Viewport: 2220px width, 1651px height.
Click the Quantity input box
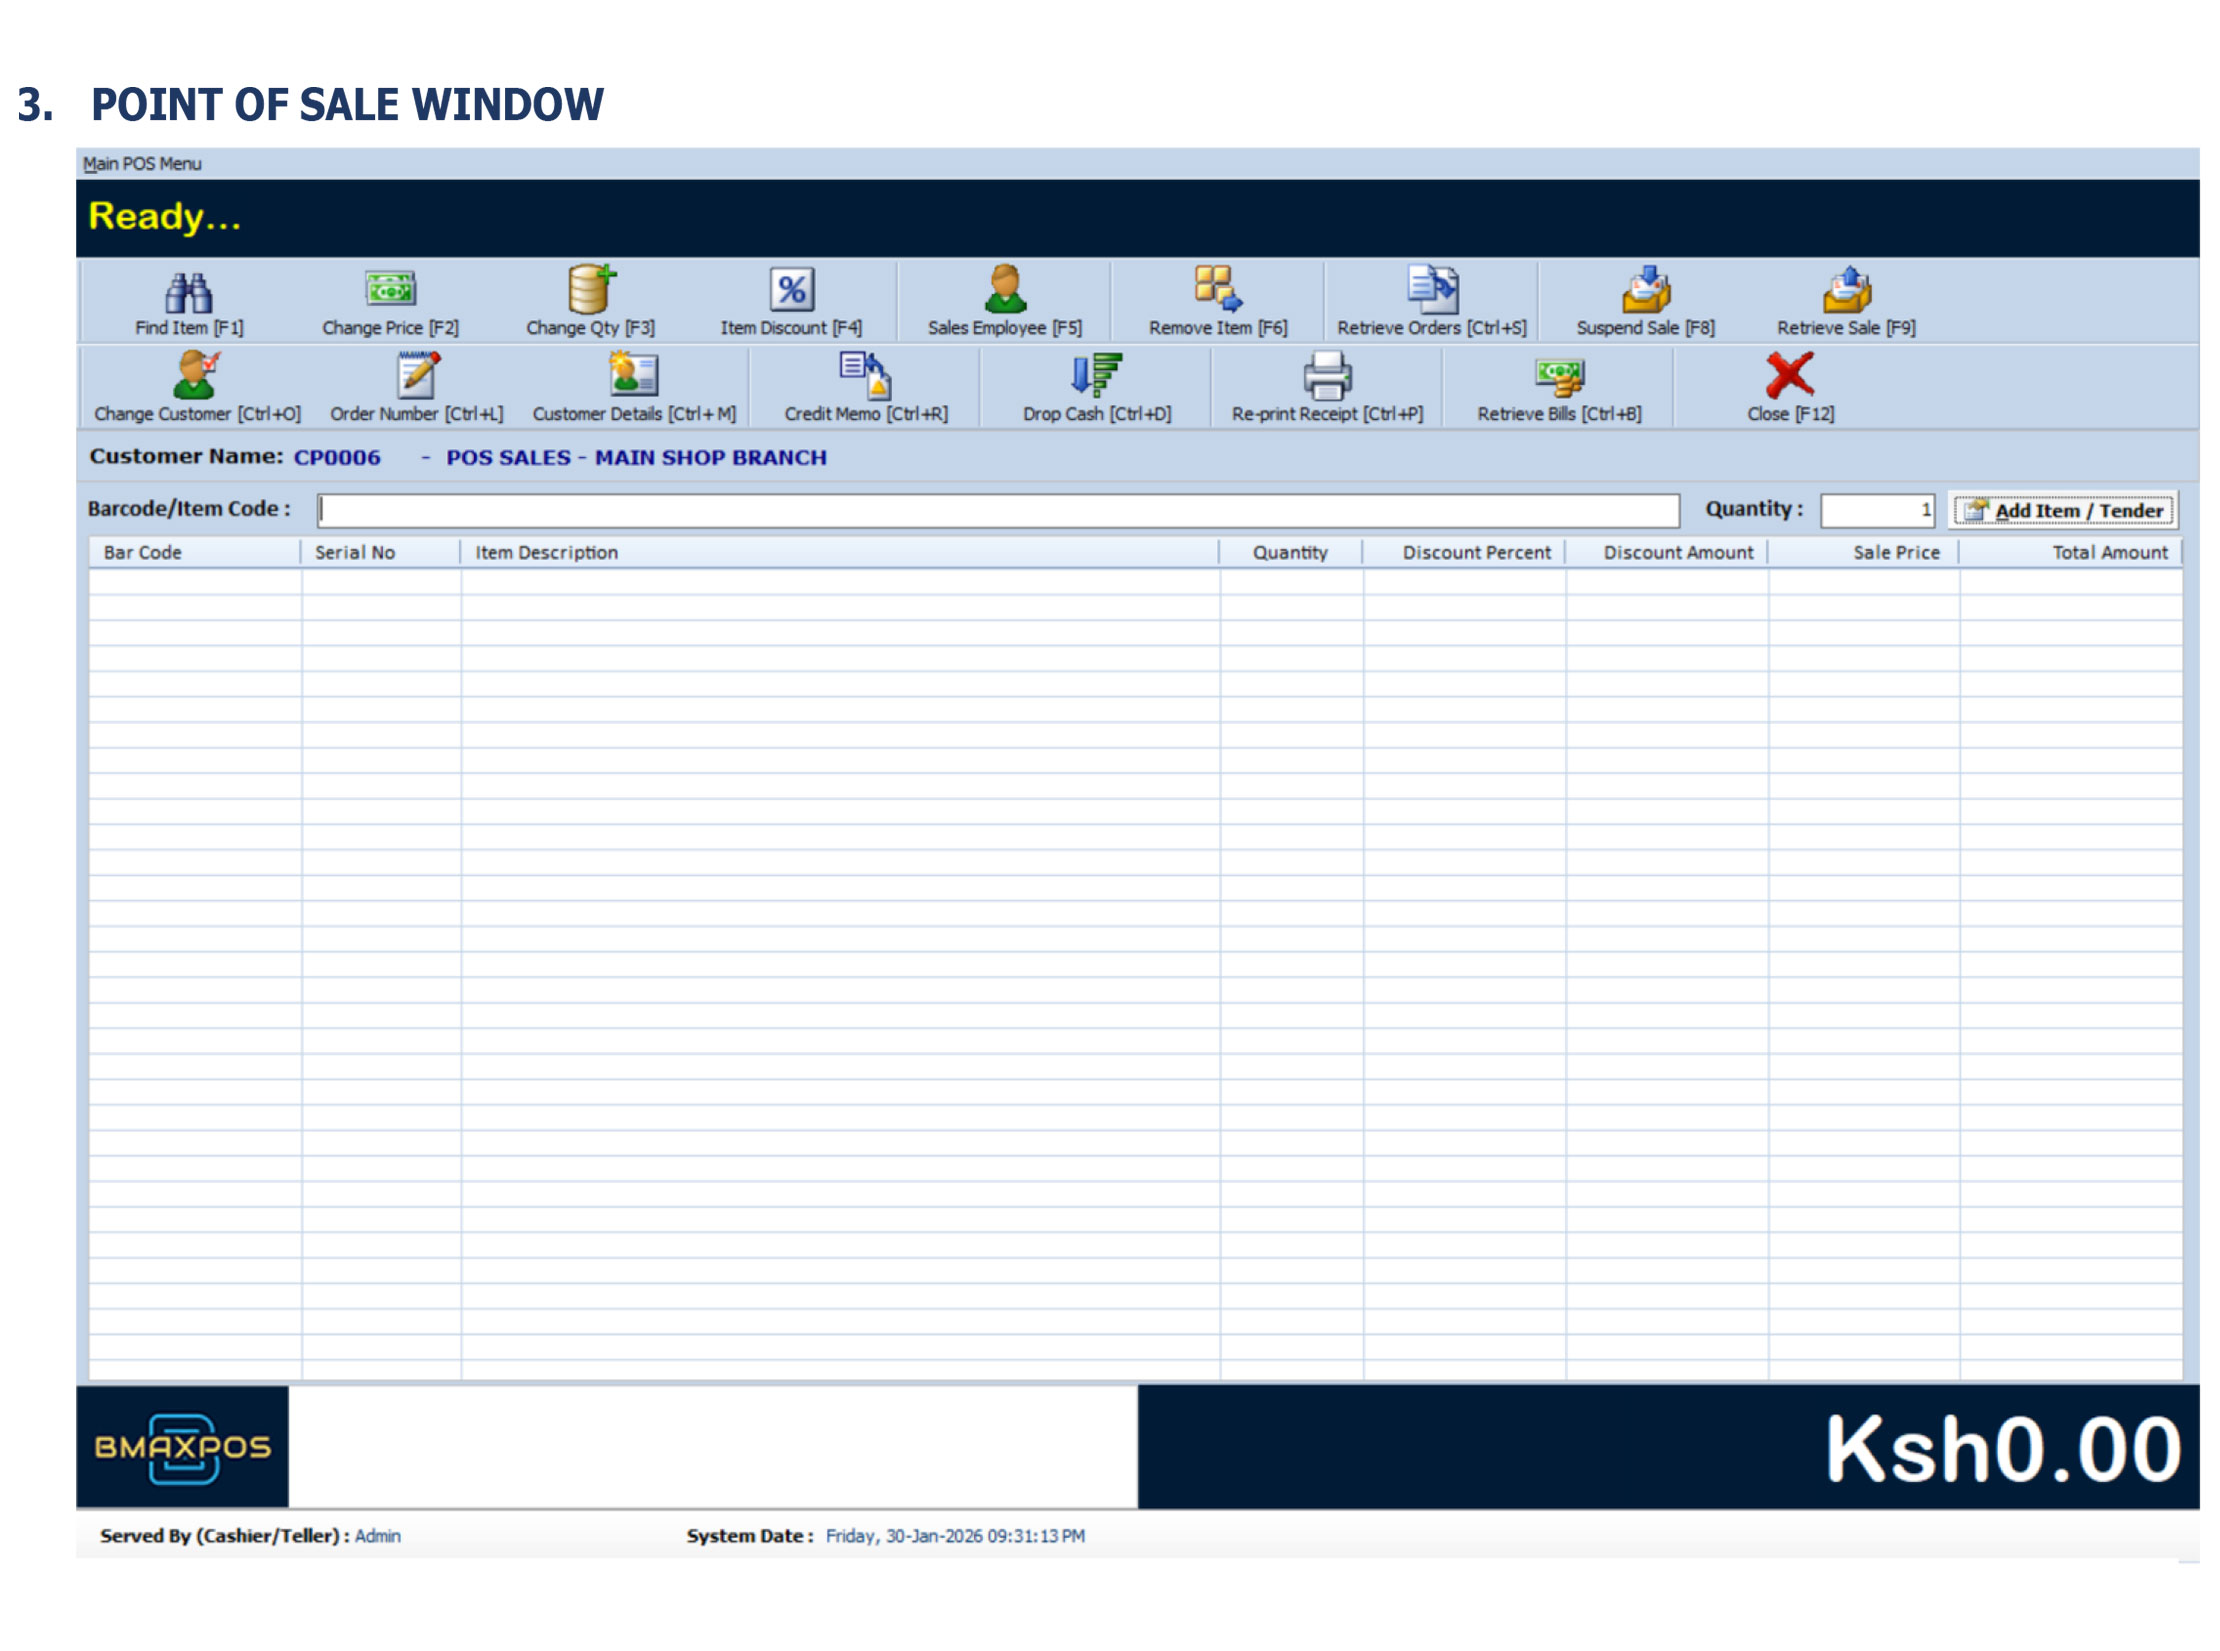(1876, 510)
